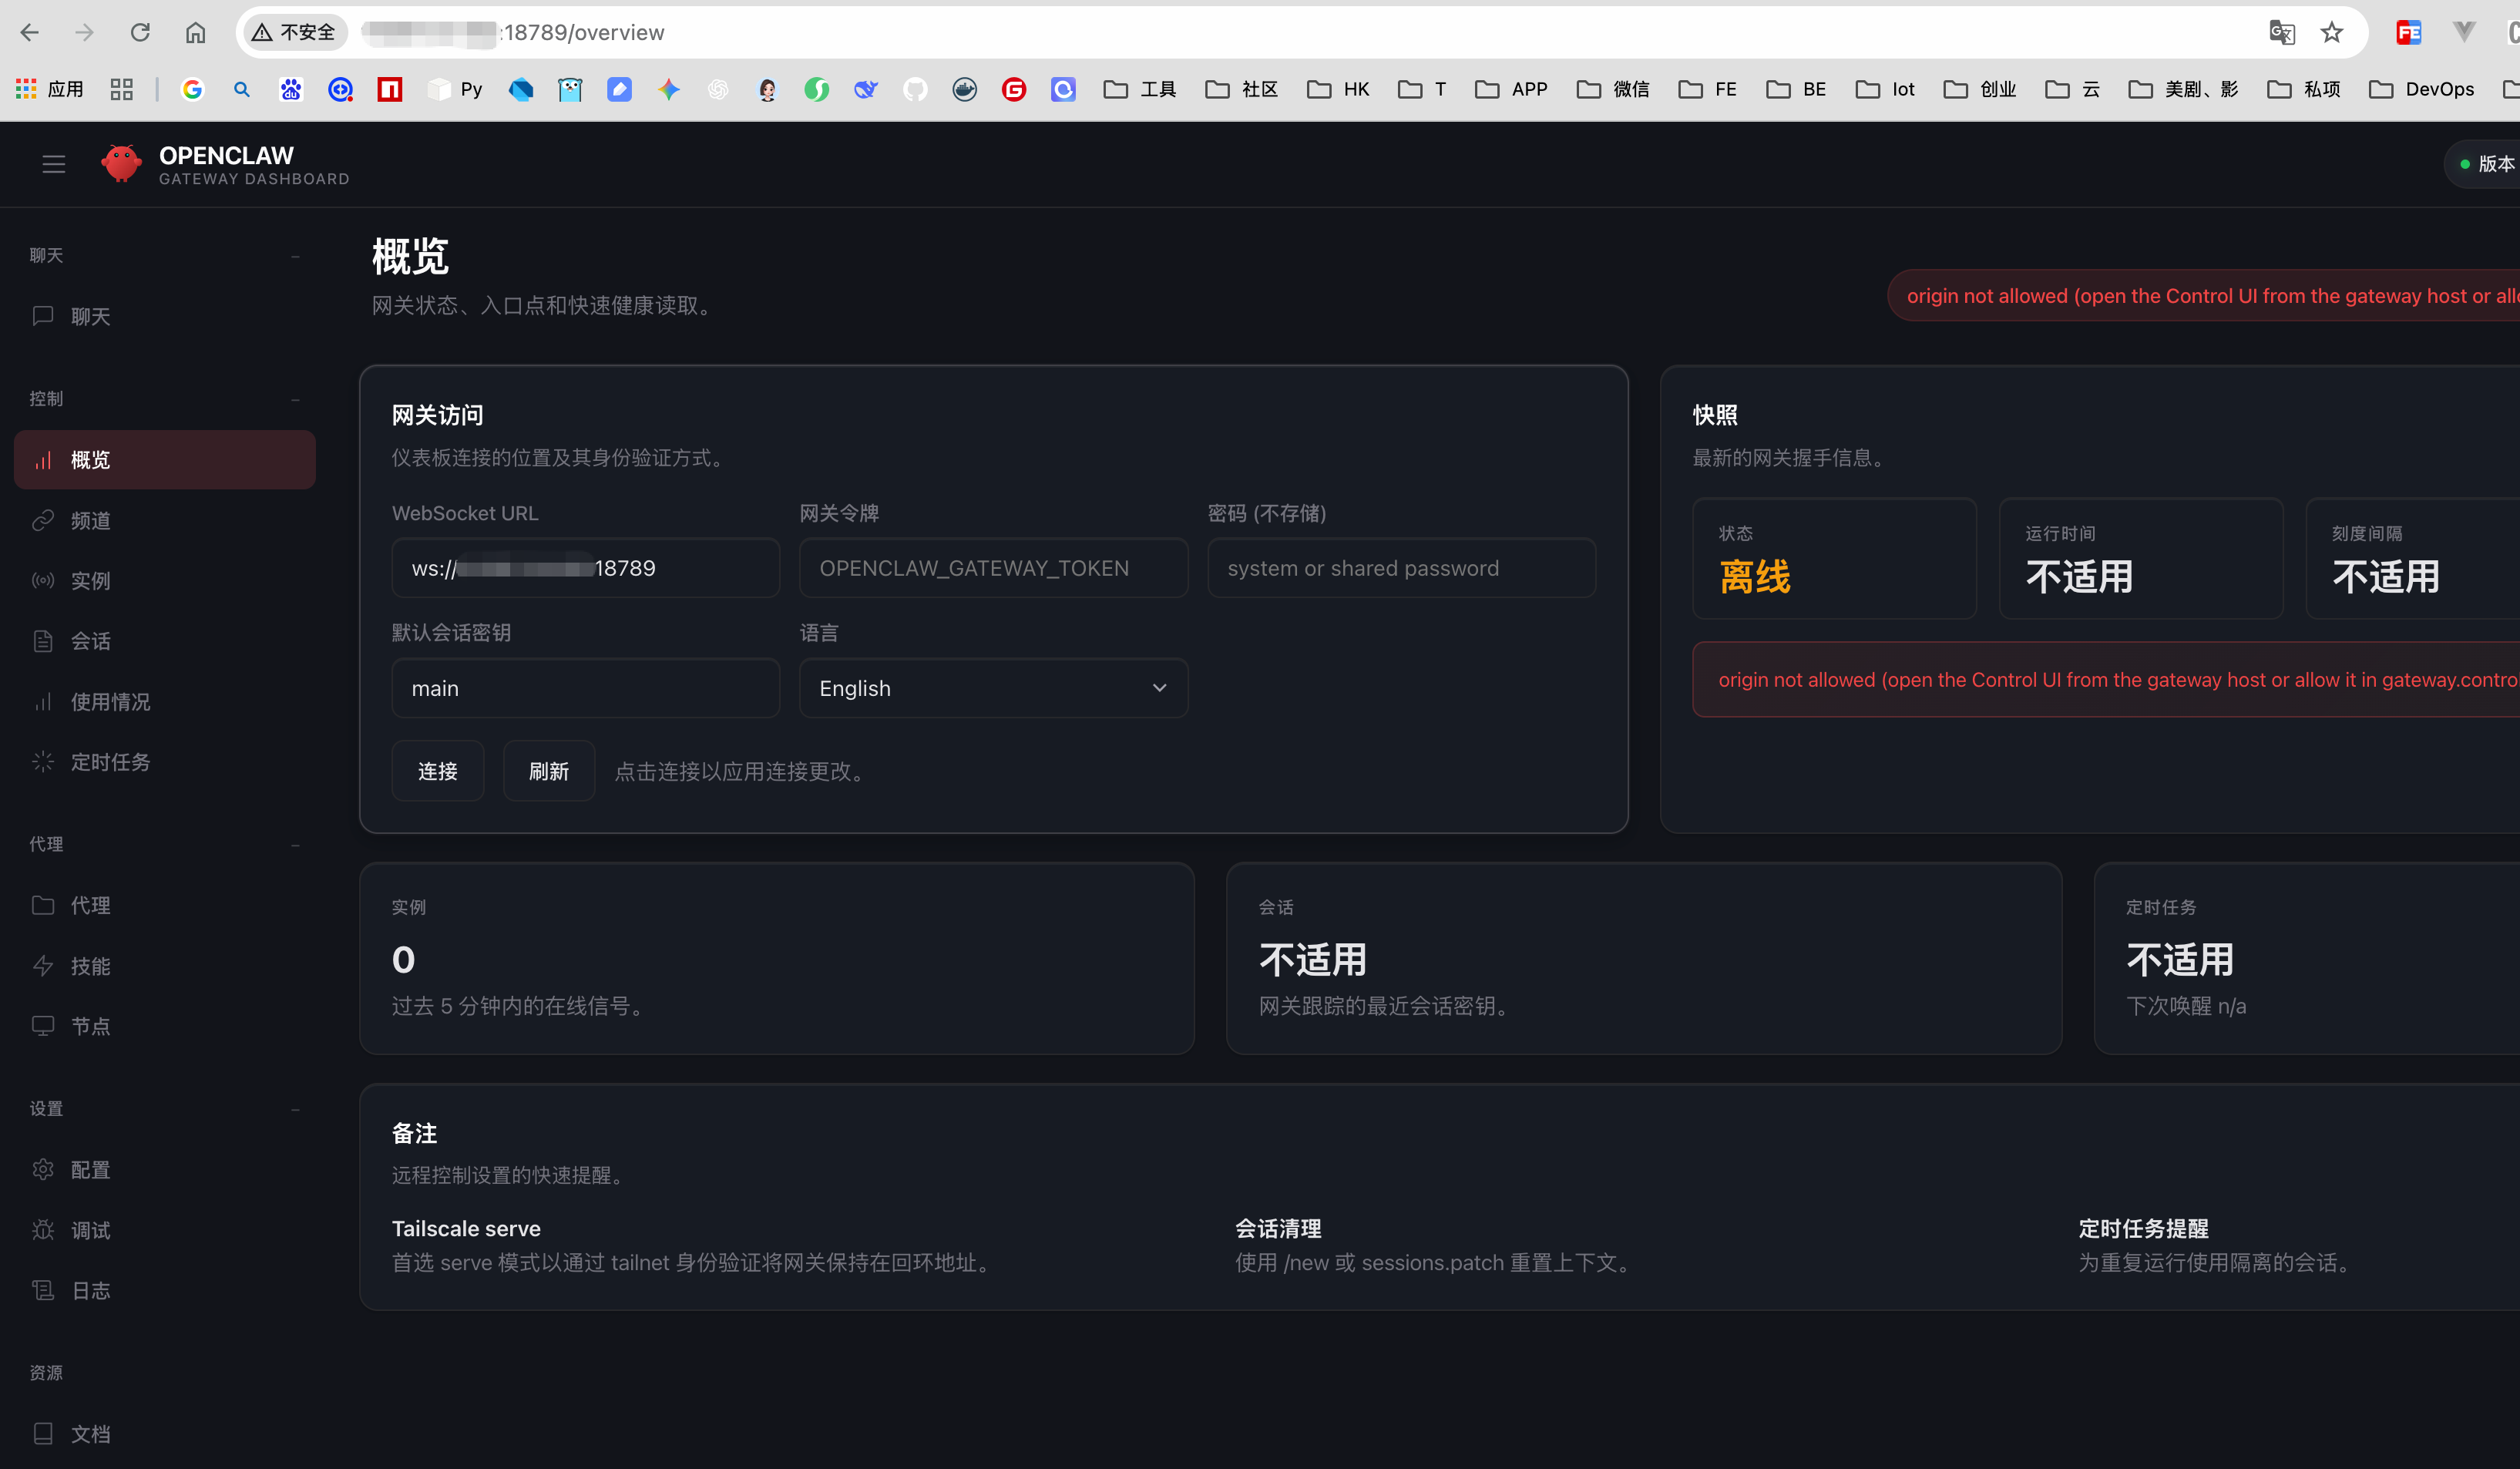Collapse the 控制 sidebar section
The height and width of the screenshot is (1469, 2520).
[295, 399]
